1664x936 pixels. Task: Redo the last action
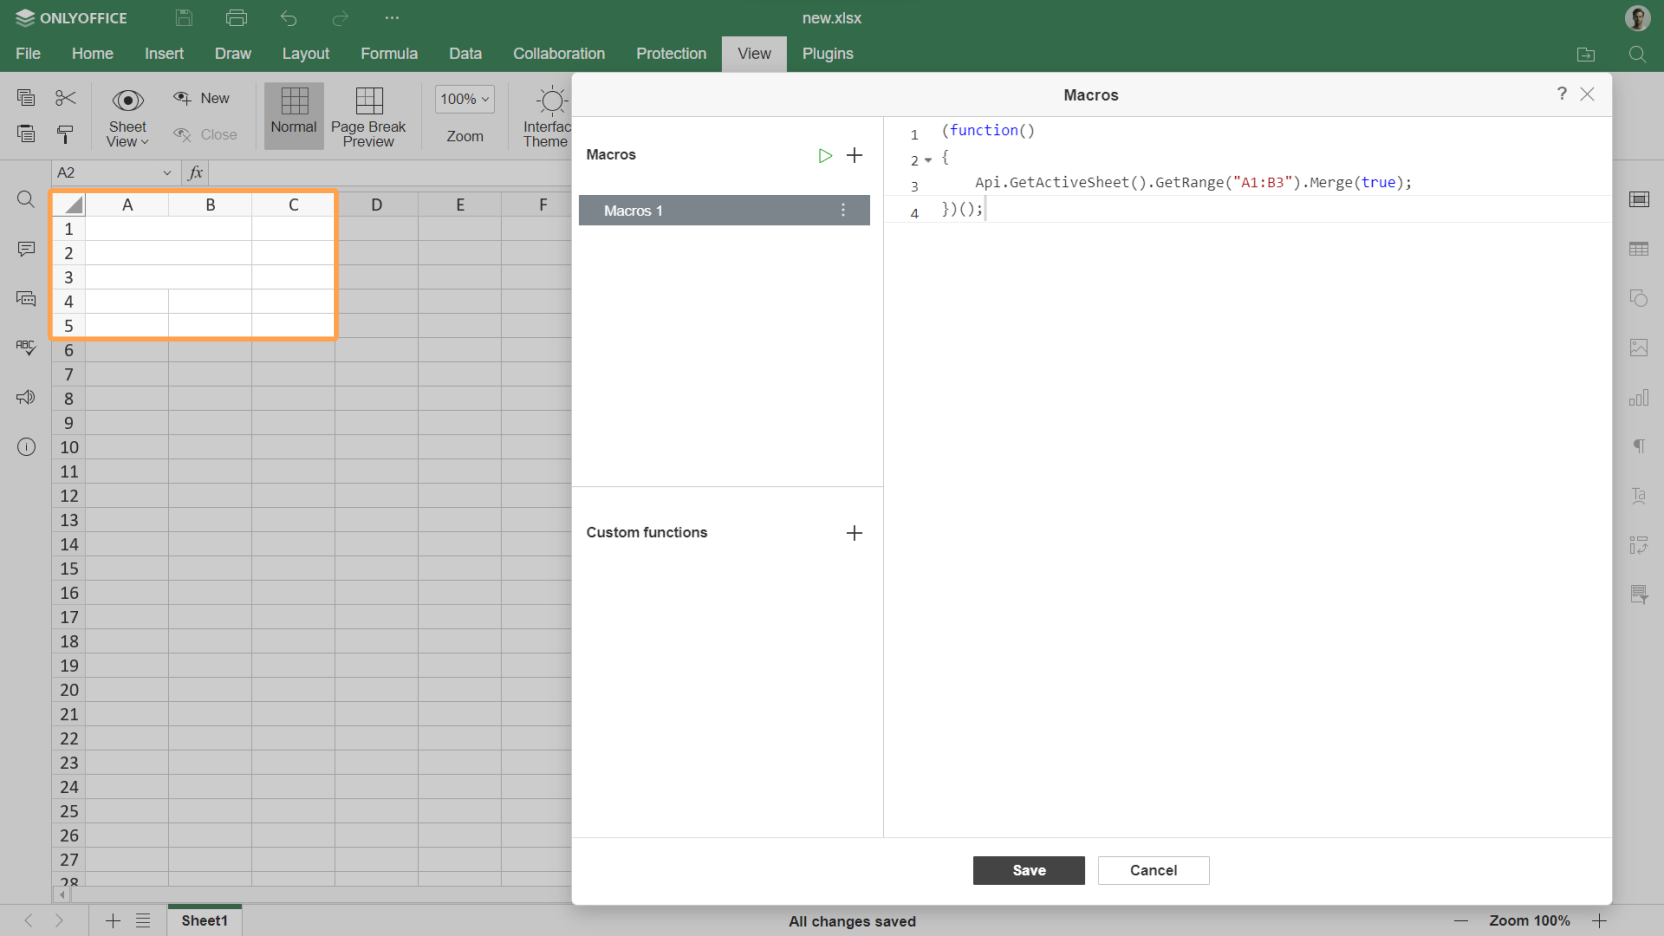[340, 18]
